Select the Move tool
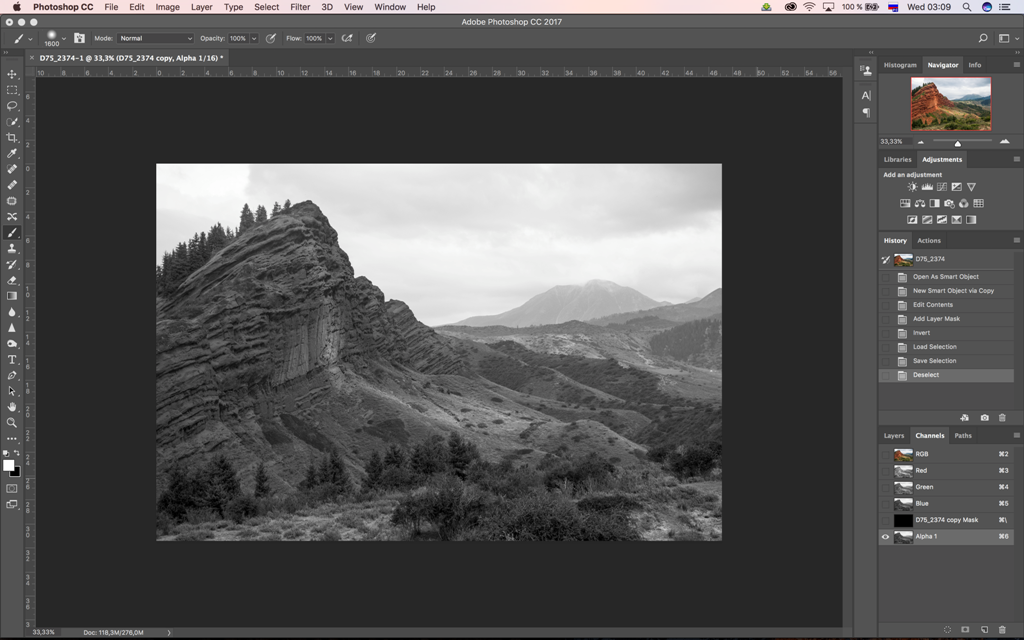Viewport: 1024px width, 640px height. [12, 74]
